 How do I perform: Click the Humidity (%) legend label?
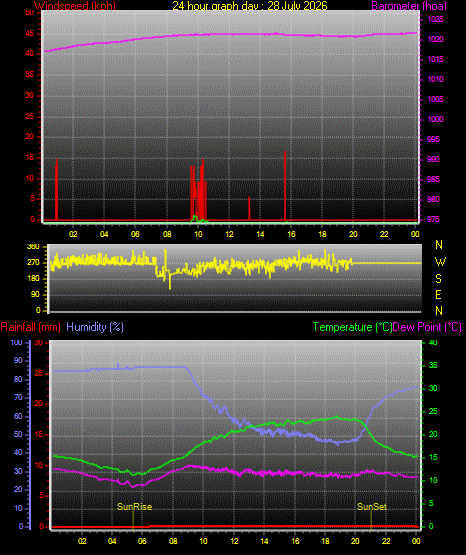tap(95, 327)
